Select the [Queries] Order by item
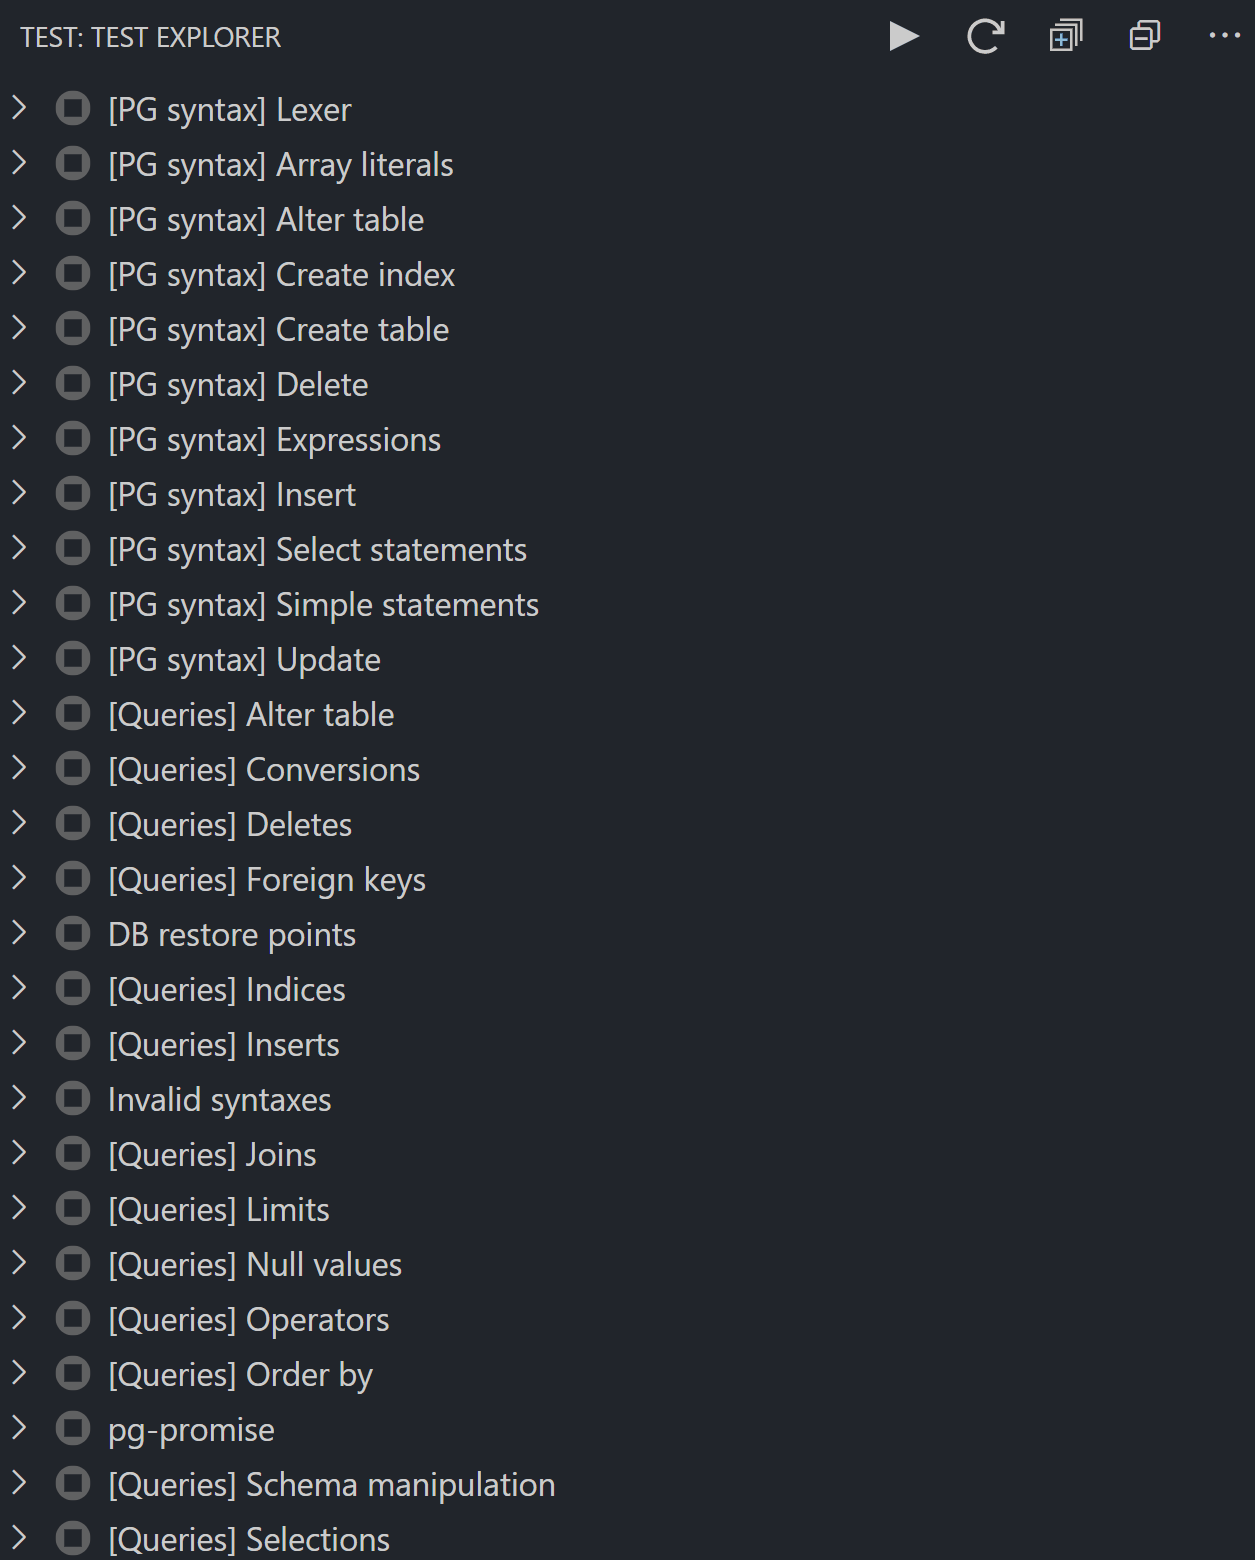The image size is (1255, 1560). click(x=627, y=1374)
